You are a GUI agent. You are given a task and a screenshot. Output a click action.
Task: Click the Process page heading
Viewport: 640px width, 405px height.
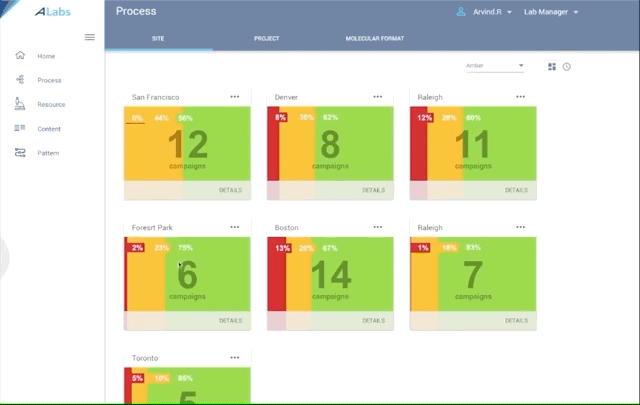136,11
